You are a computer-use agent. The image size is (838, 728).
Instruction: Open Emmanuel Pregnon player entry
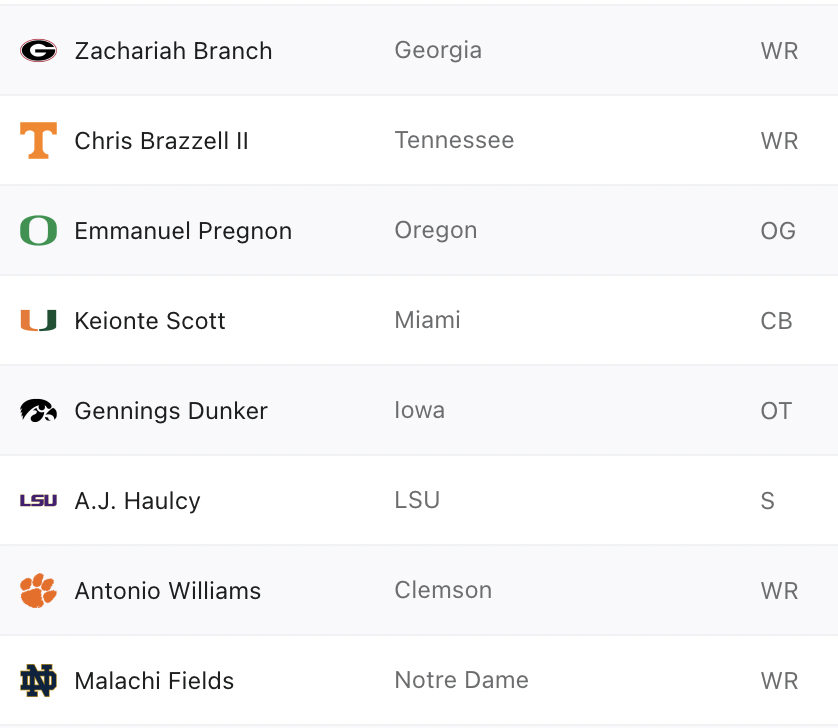click(x=183, y=231)
